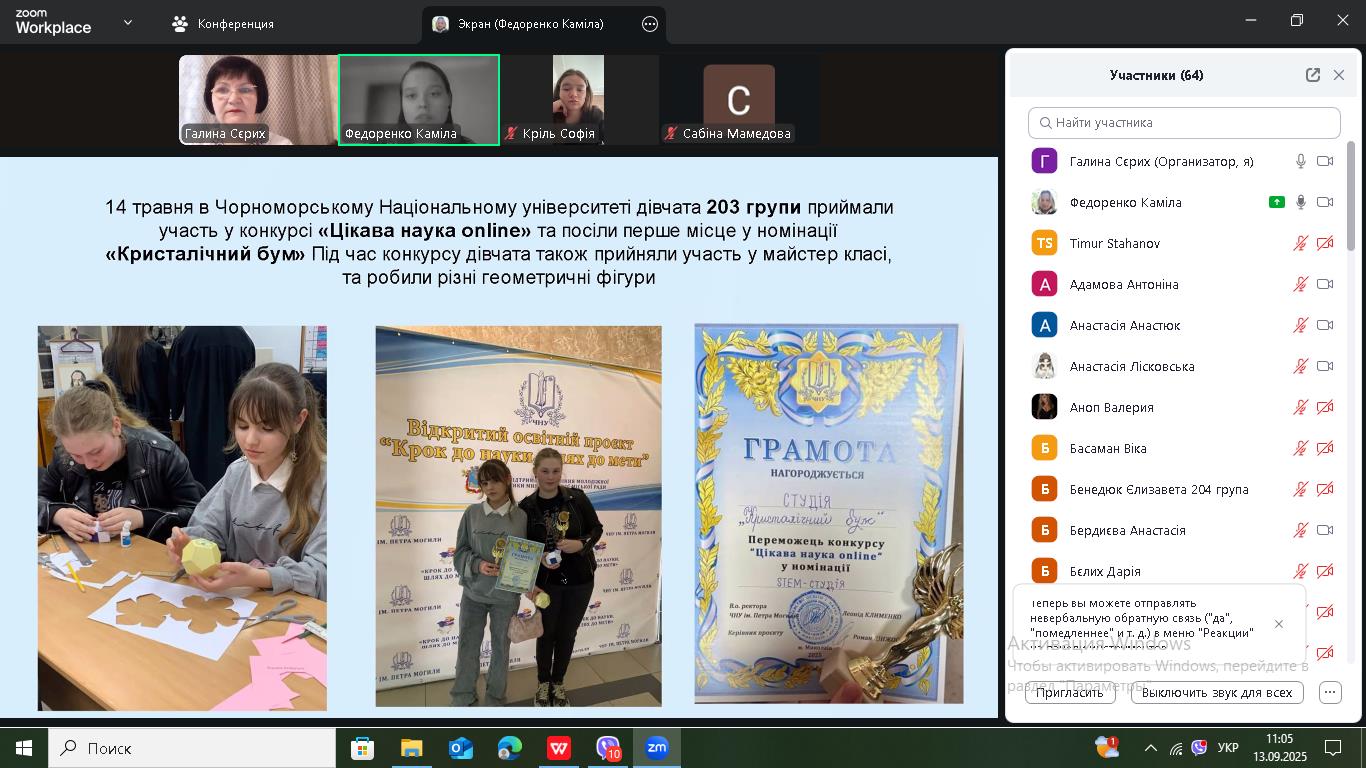Open Outlook from the taskbar
1366x768 pixels.
click(460, 747)
